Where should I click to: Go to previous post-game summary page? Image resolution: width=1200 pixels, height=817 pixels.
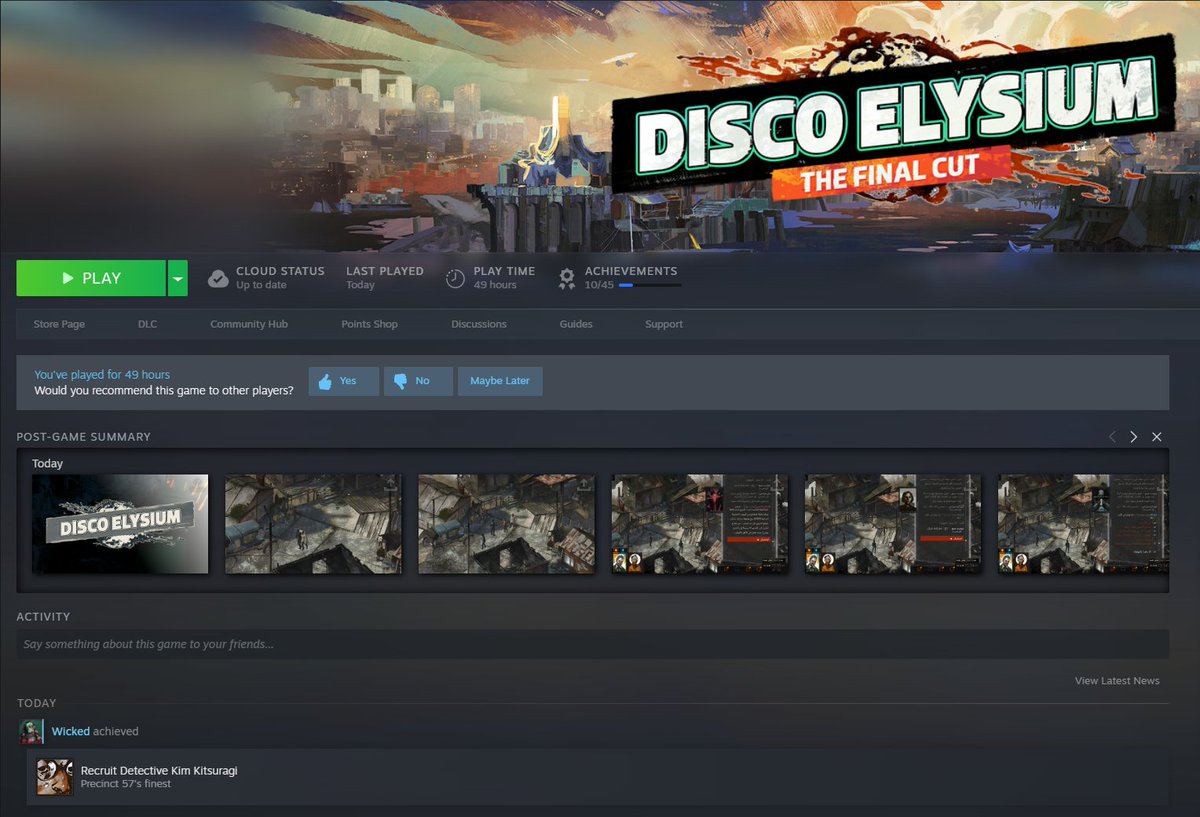1112,437
